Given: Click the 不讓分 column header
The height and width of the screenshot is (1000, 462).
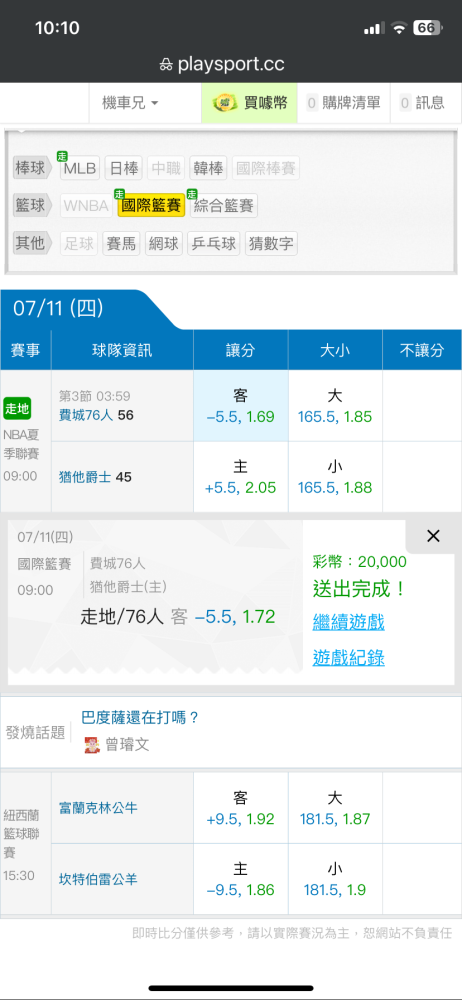Looking at the screenshot, I should (x=422, y=349).
